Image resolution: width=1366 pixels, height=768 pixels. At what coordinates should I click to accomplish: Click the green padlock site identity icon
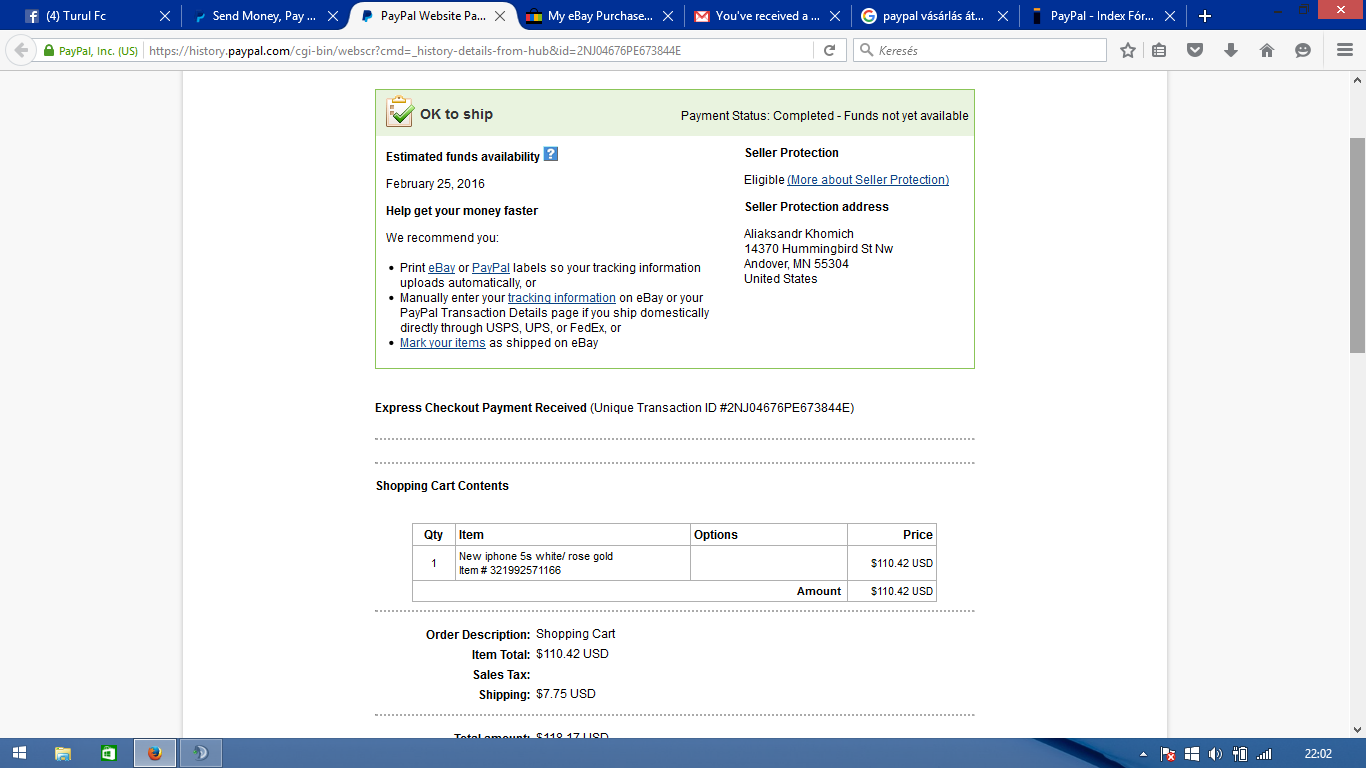click(47, 50)
